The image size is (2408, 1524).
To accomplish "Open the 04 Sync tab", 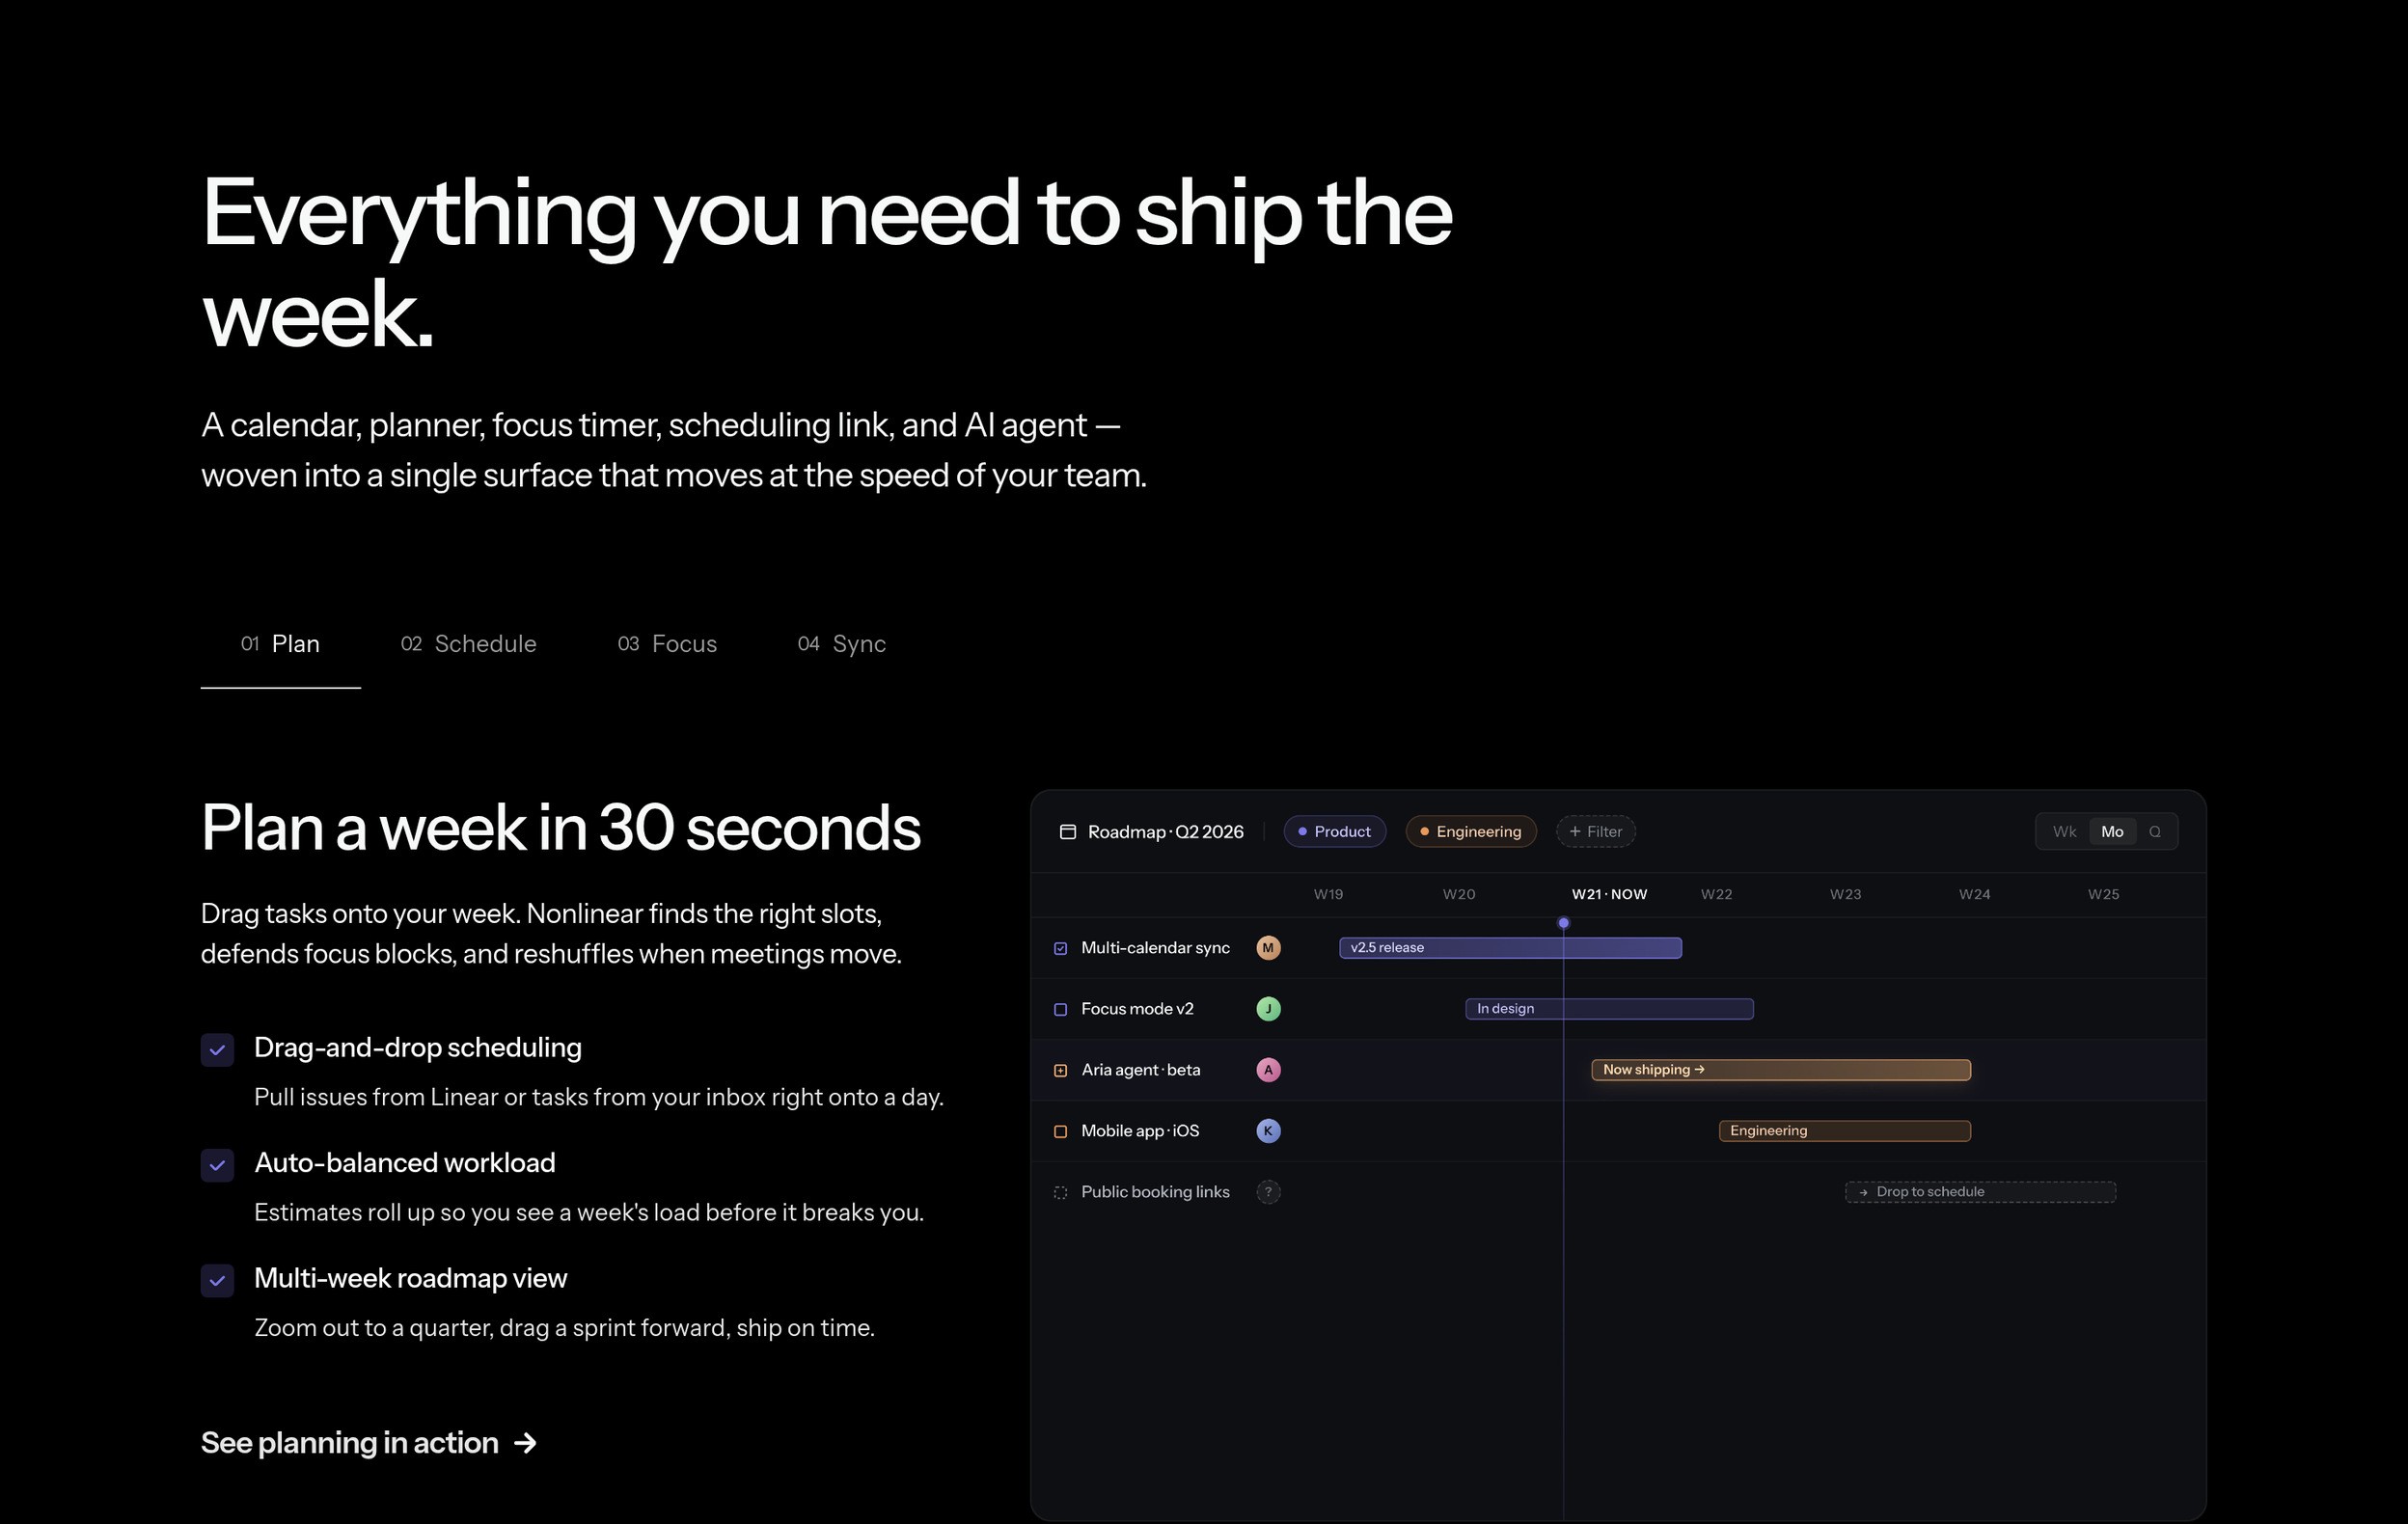I will click(841, 643).
